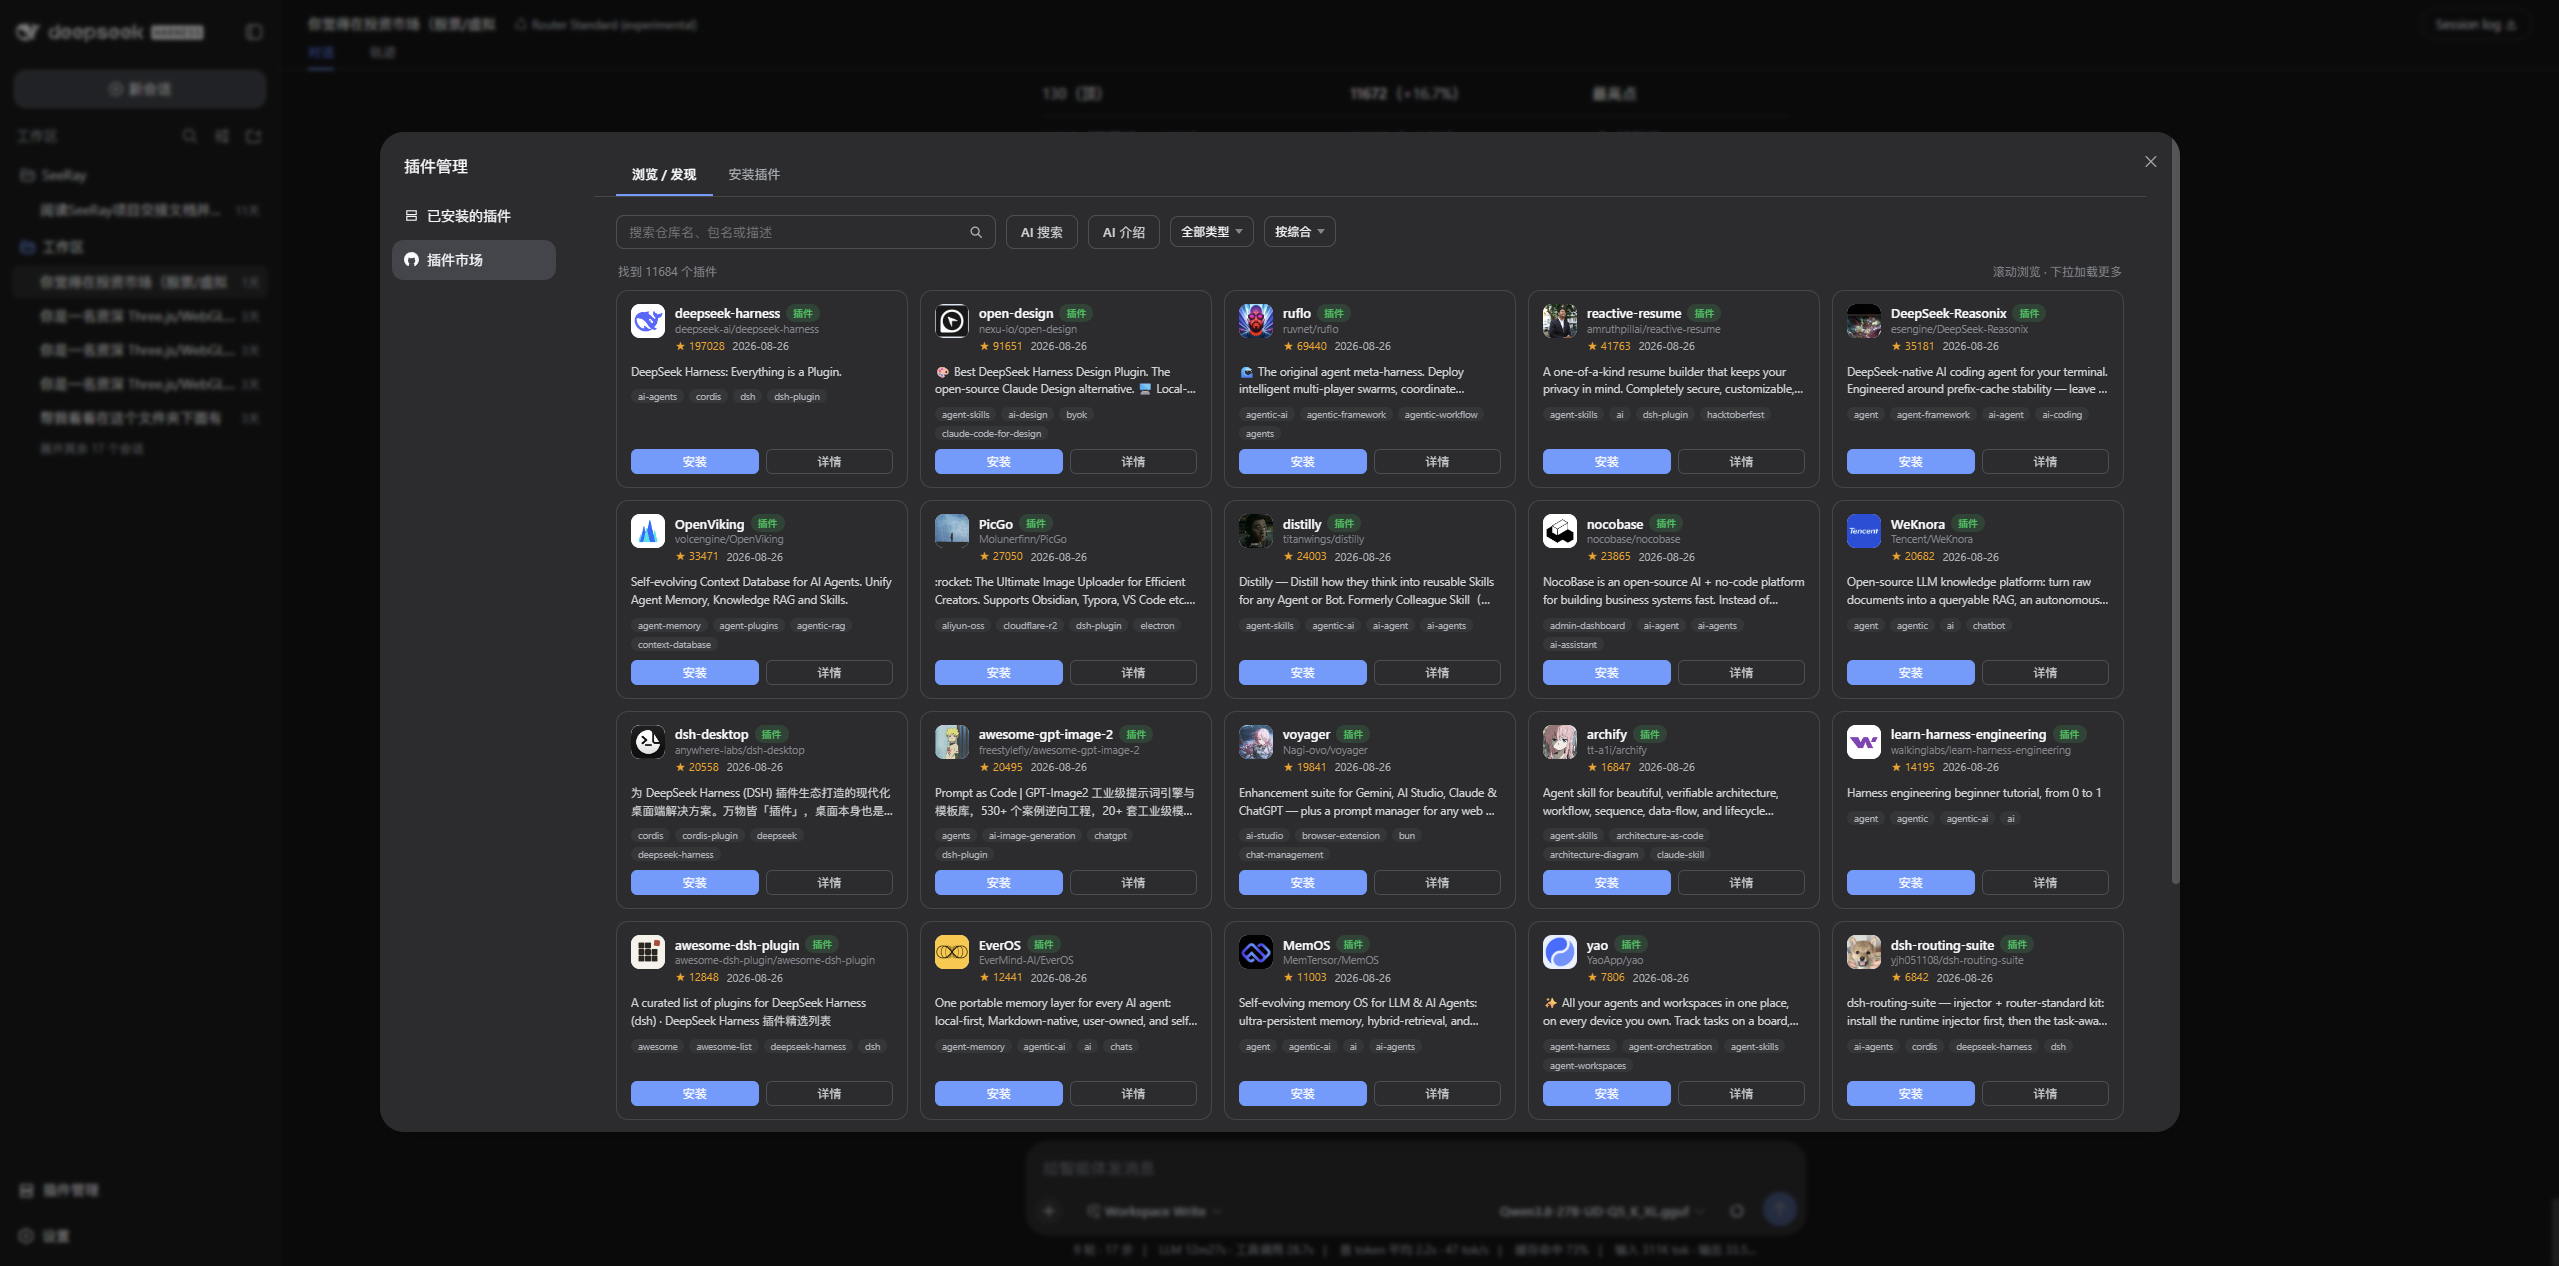The height and width of the screenshot is (1266, 2559).
Task: Open the 全部类型 type filter dropdown
Action: click(1211, 232)
